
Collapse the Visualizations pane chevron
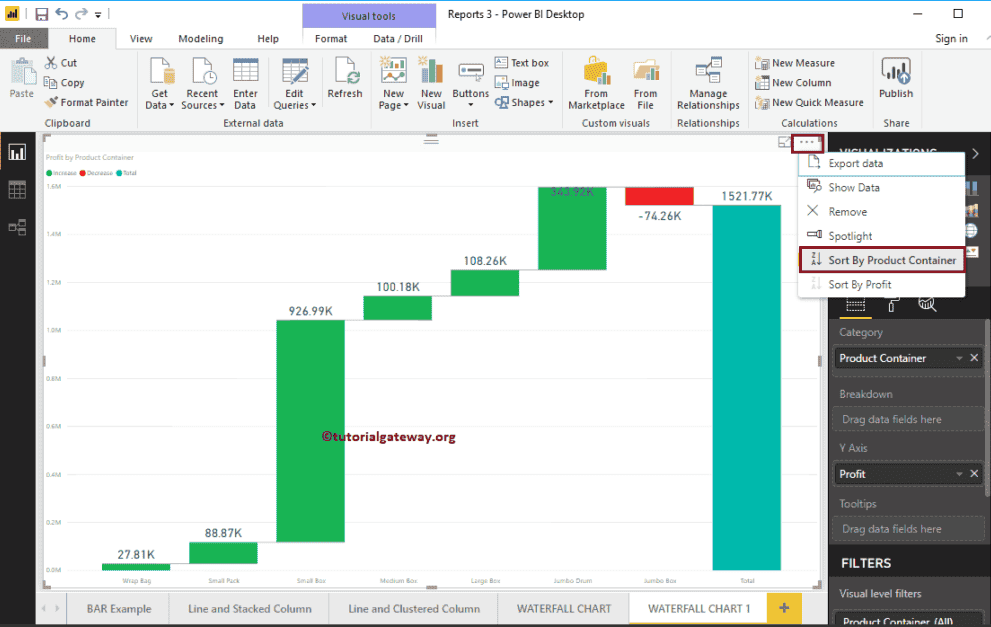tap(975, 153)
